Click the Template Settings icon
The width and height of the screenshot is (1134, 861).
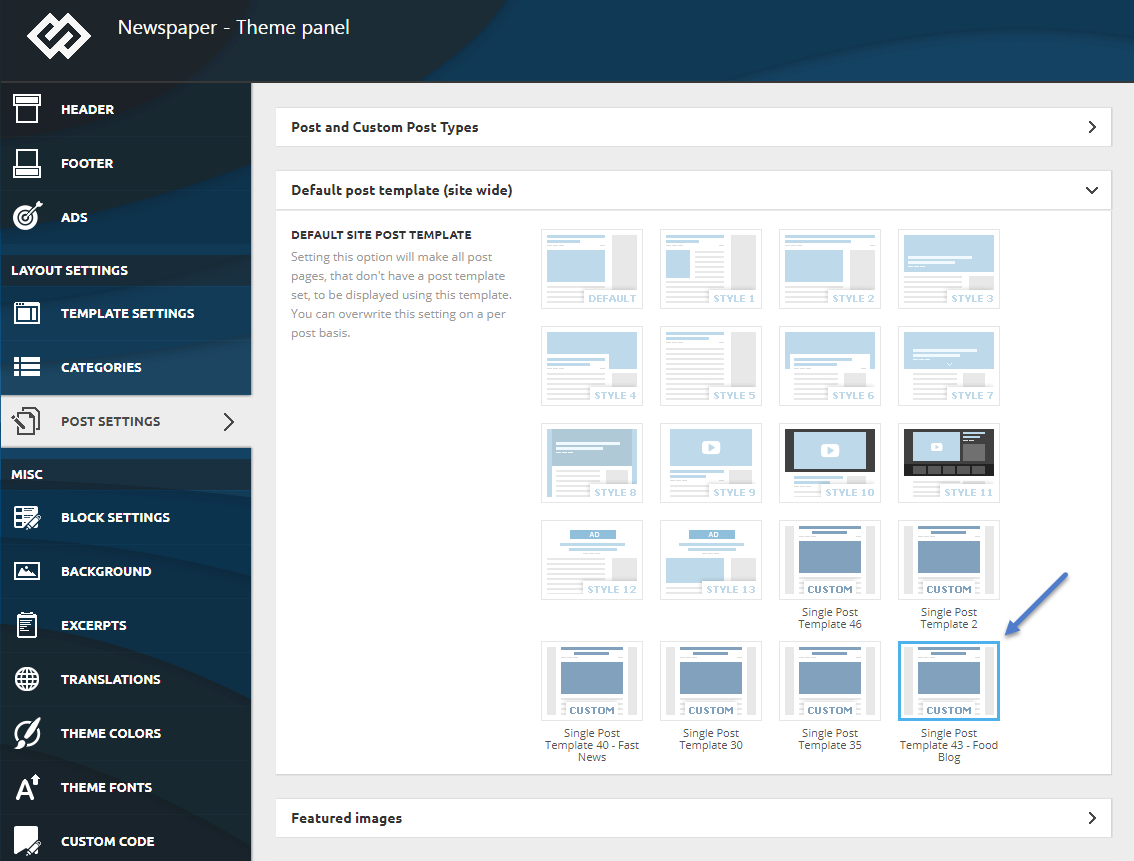coord(27,313)
